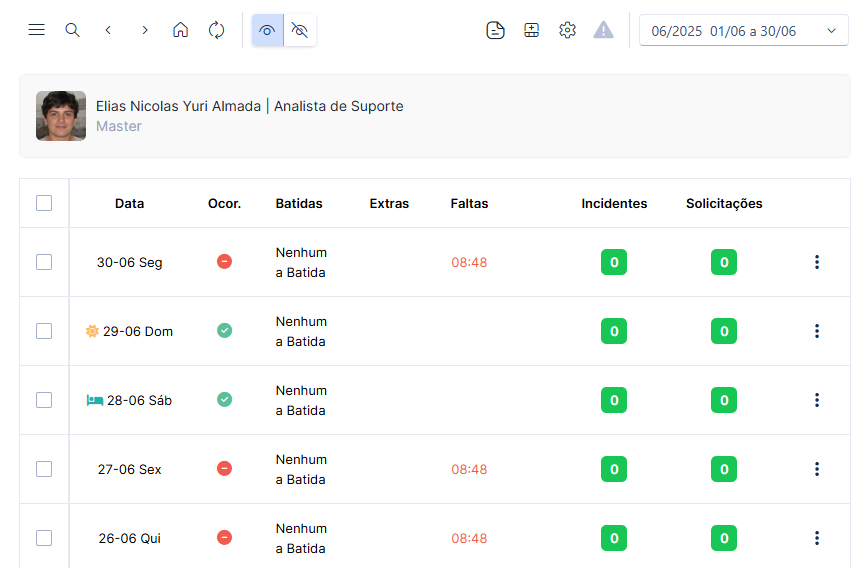This screenshot has height=568, width=858.
Task: Click red occurrence icon for 27-06
Action: (224, 468)
